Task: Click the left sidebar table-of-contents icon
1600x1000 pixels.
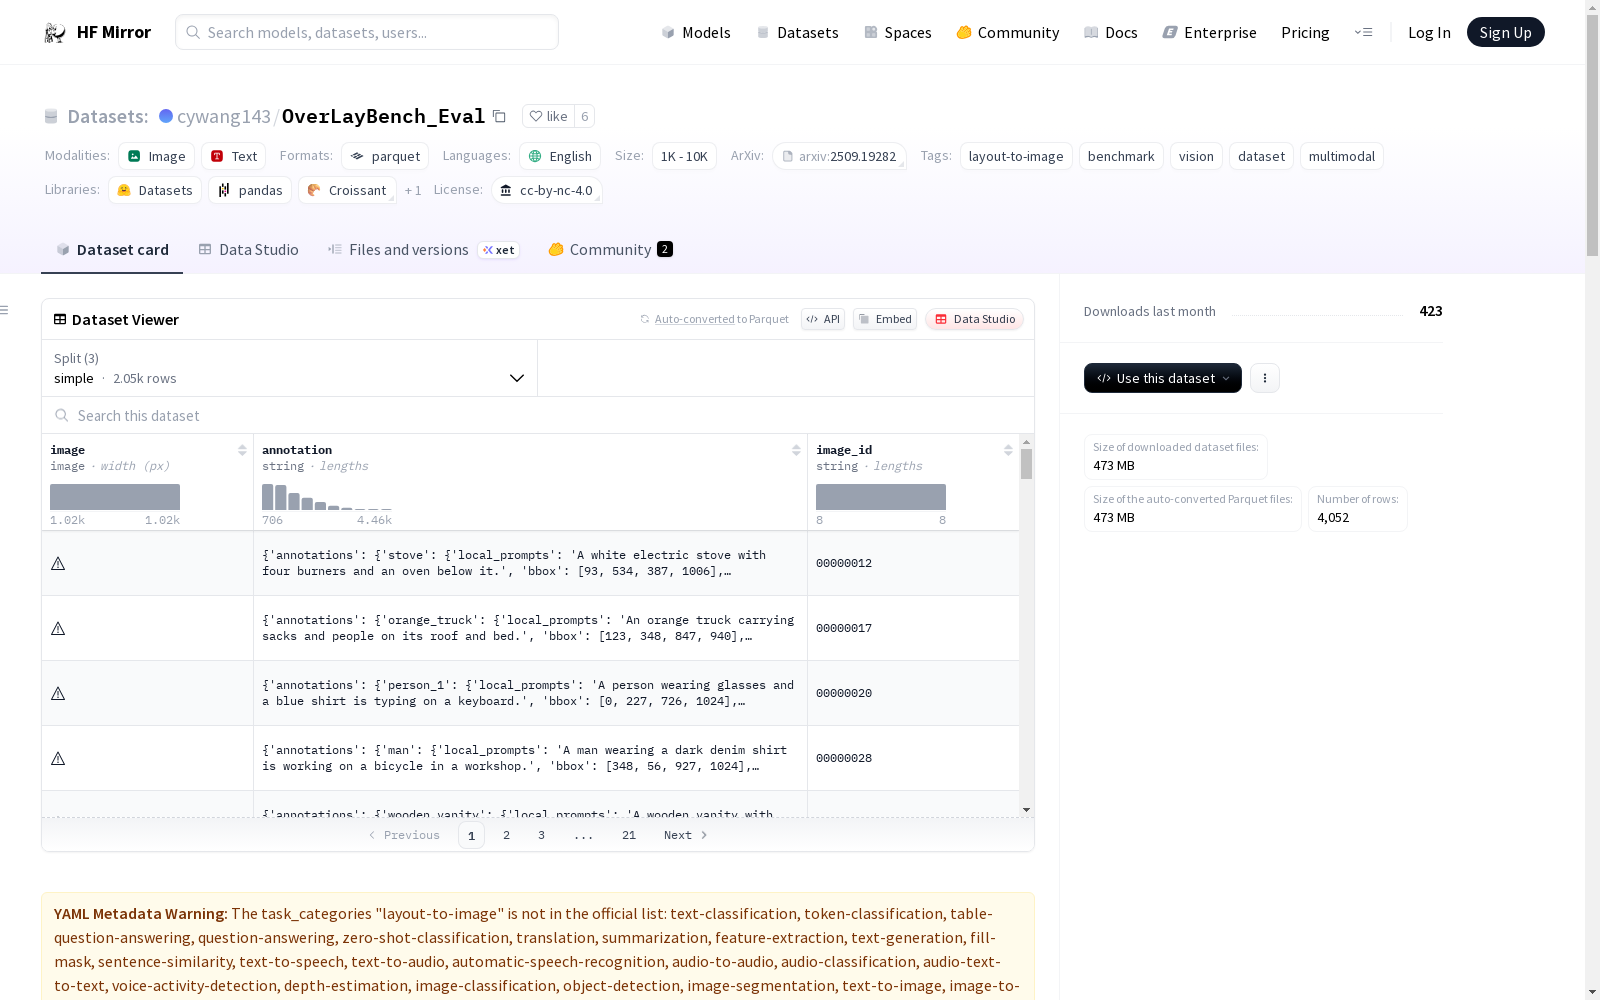Action: [x=4, y=310]
